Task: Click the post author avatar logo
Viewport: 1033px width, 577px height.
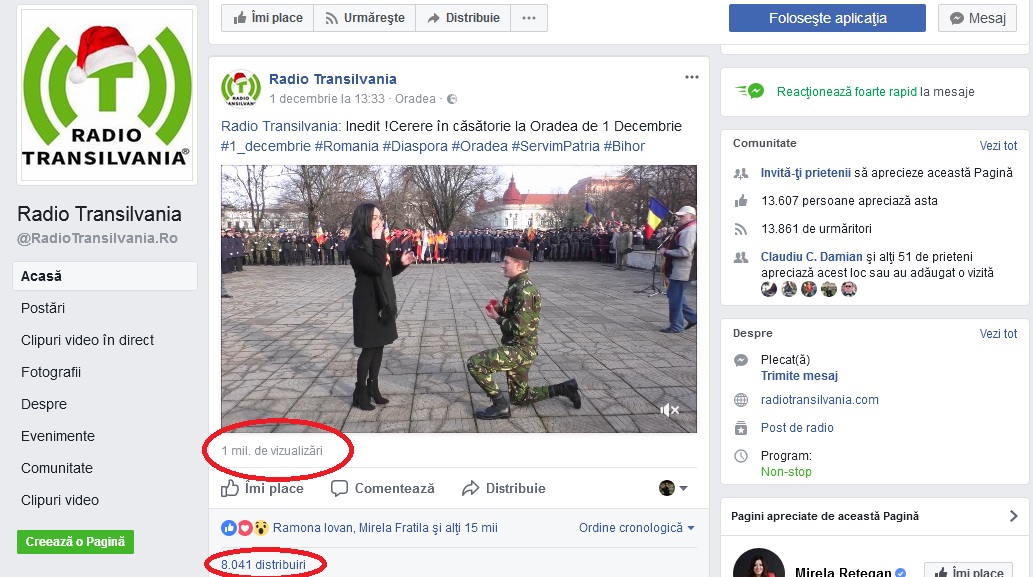Action: click(x=240, y=89)
